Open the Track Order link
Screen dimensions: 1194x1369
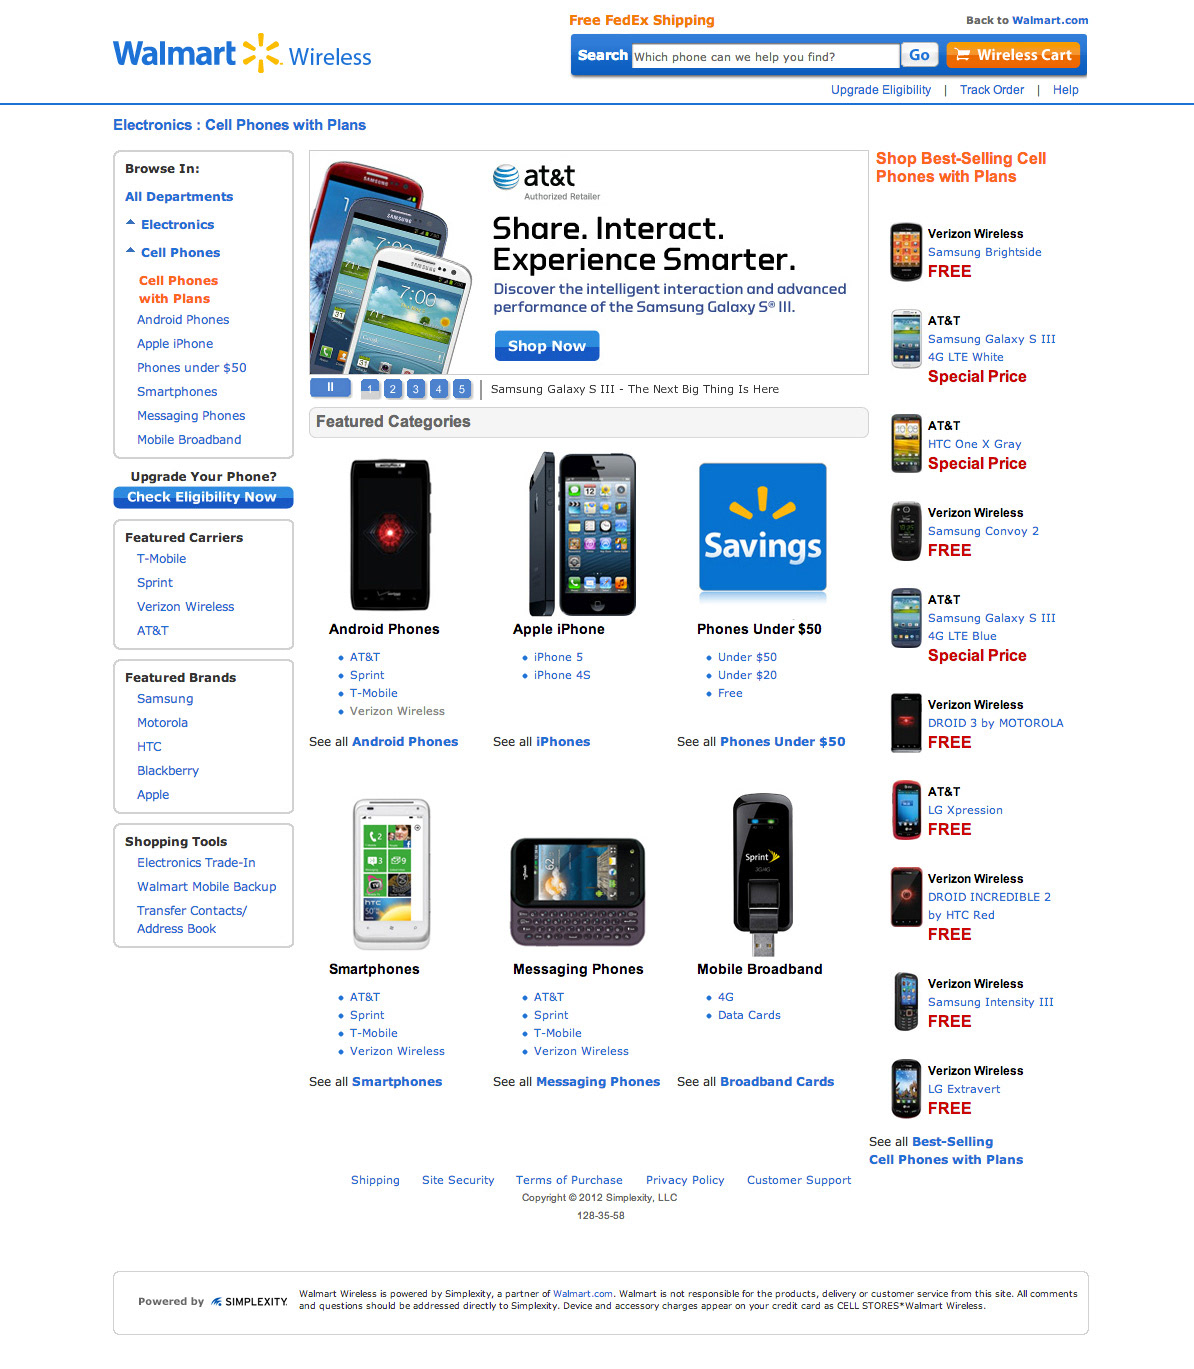point(992,90)
